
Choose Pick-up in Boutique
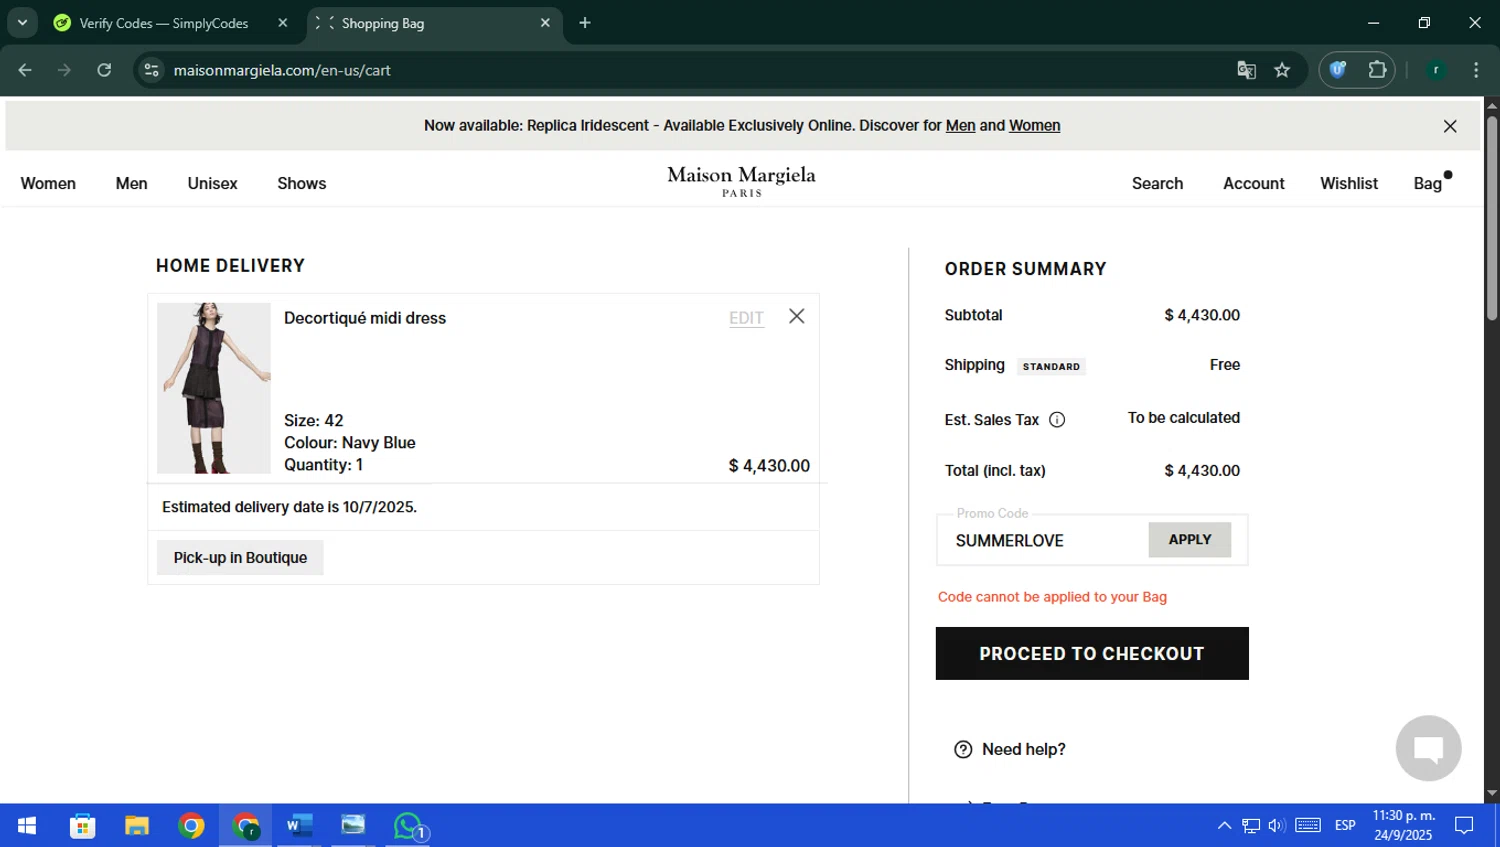[240, 558]
